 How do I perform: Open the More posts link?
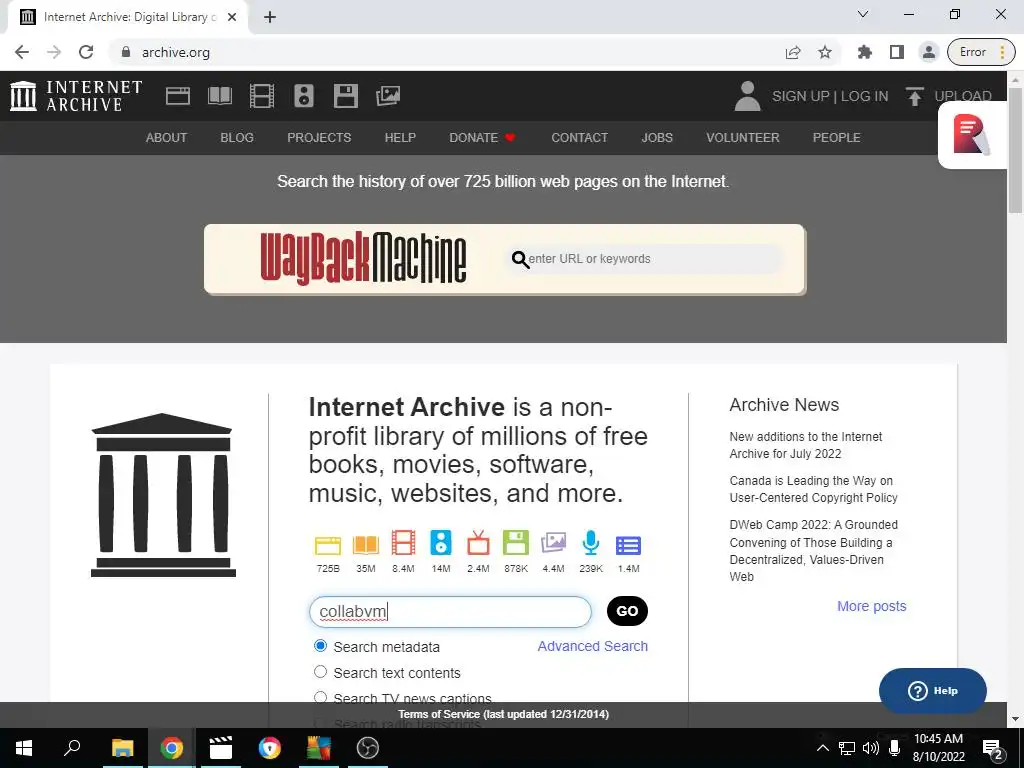click(871, 606)
